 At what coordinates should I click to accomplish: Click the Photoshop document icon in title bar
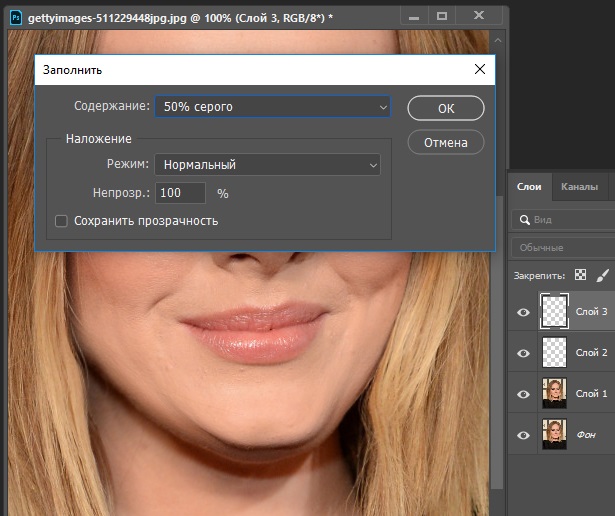(15, 17)
